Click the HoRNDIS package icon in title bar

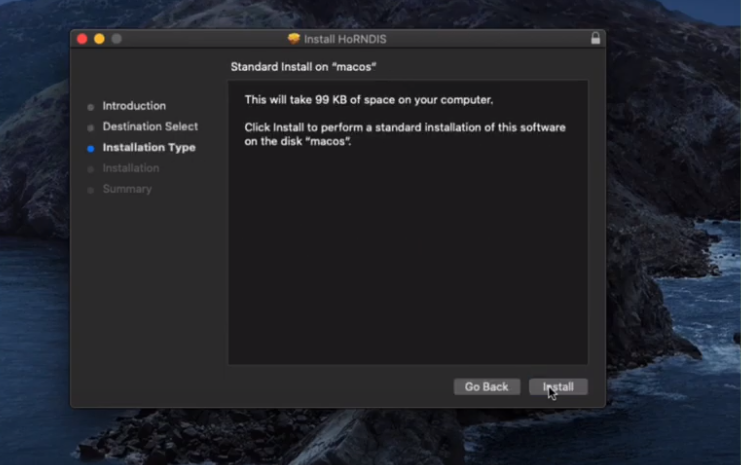[293, 39]
